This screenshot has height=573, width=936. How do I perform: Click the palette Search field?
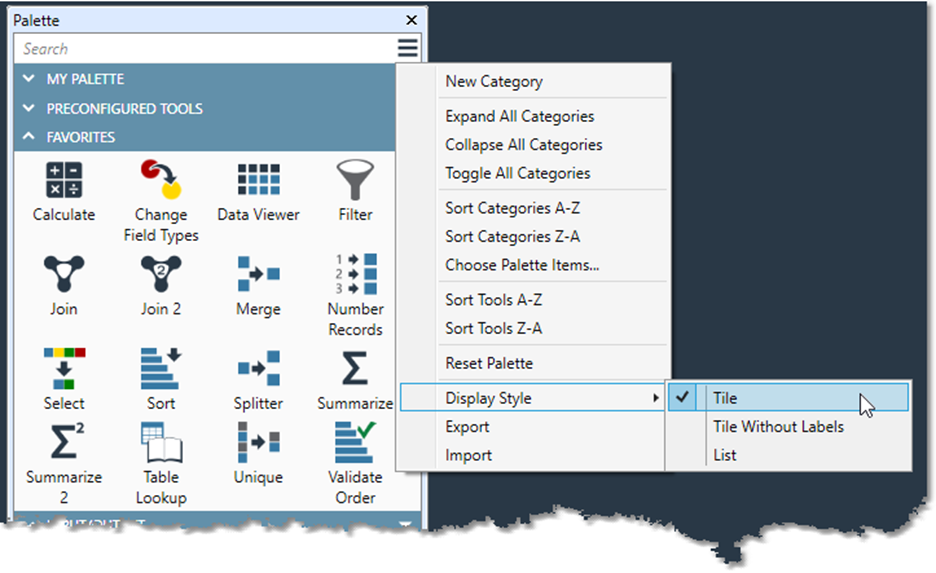(200, 49)
